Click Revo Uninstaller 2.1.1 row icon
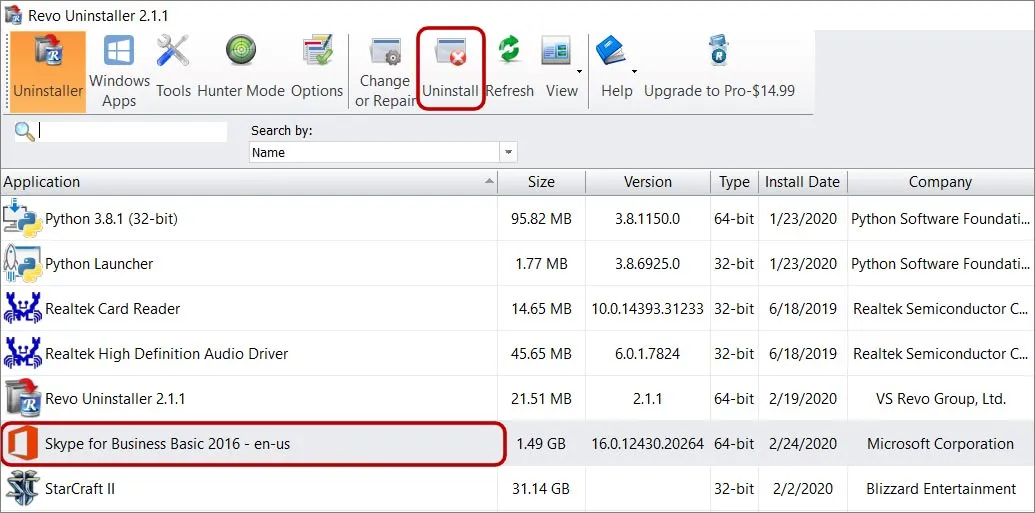The width and height of the screenshot is (1035, 513). pyautogui.click(x=22, y=398)
